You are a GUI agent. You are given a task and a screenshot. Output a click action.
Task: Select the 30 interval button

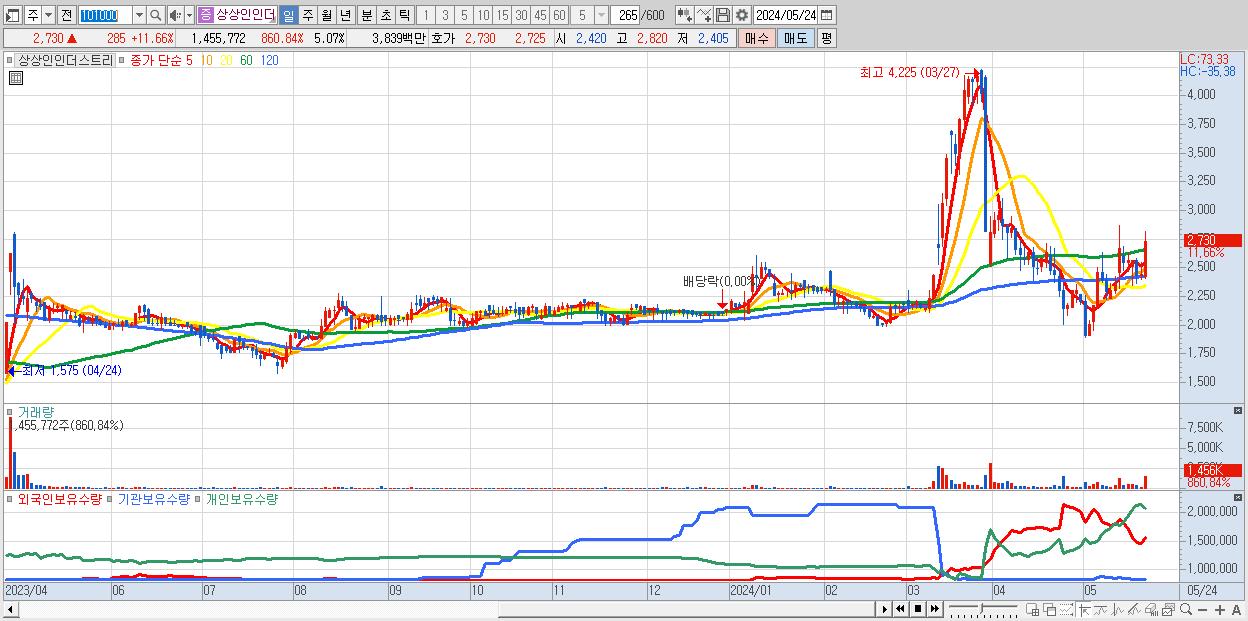(x=521, y=15)
